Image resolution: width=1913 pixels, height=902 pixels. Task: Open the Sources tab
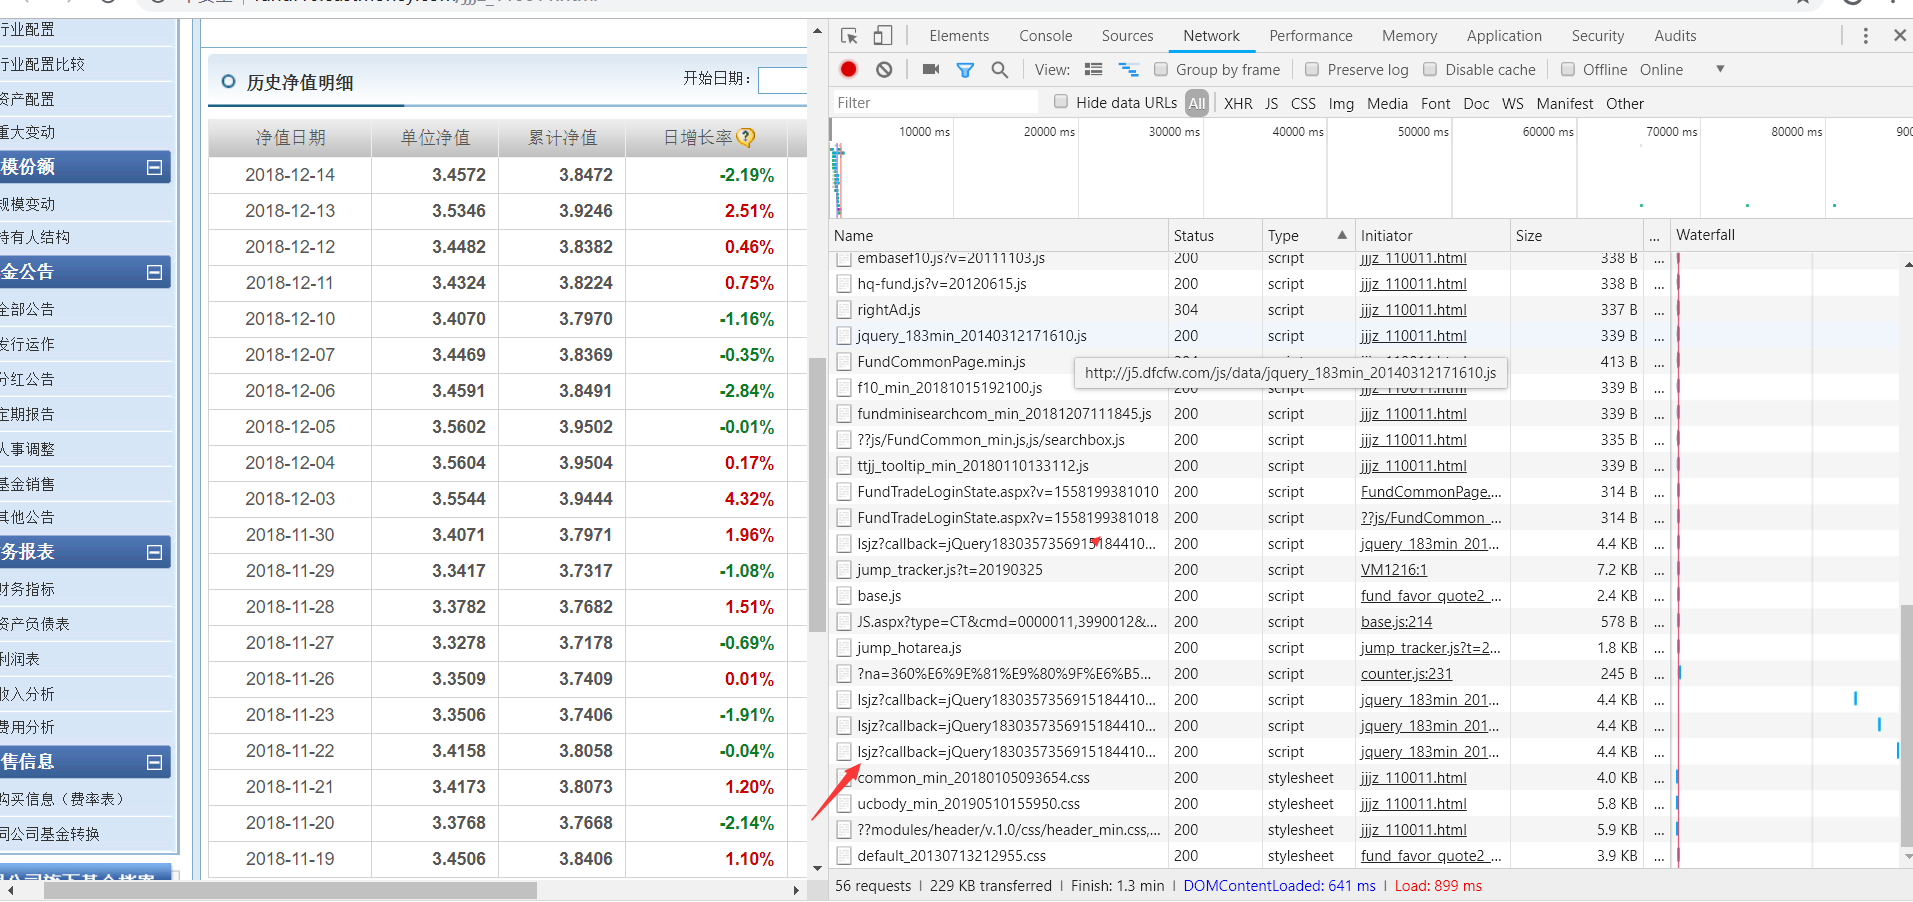click(1128, 36)
